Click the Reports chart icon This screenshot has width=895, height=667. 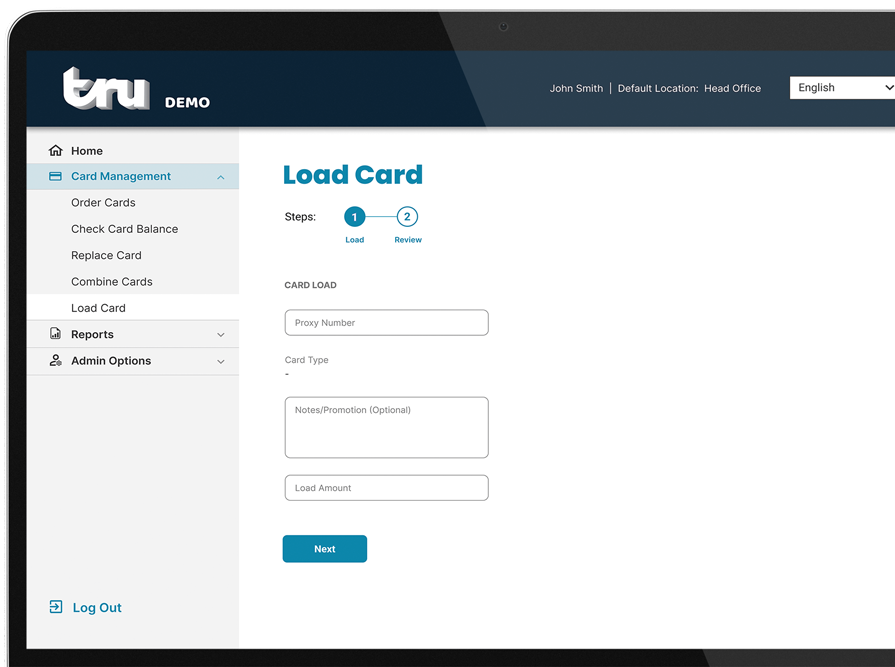pos(56,334)
